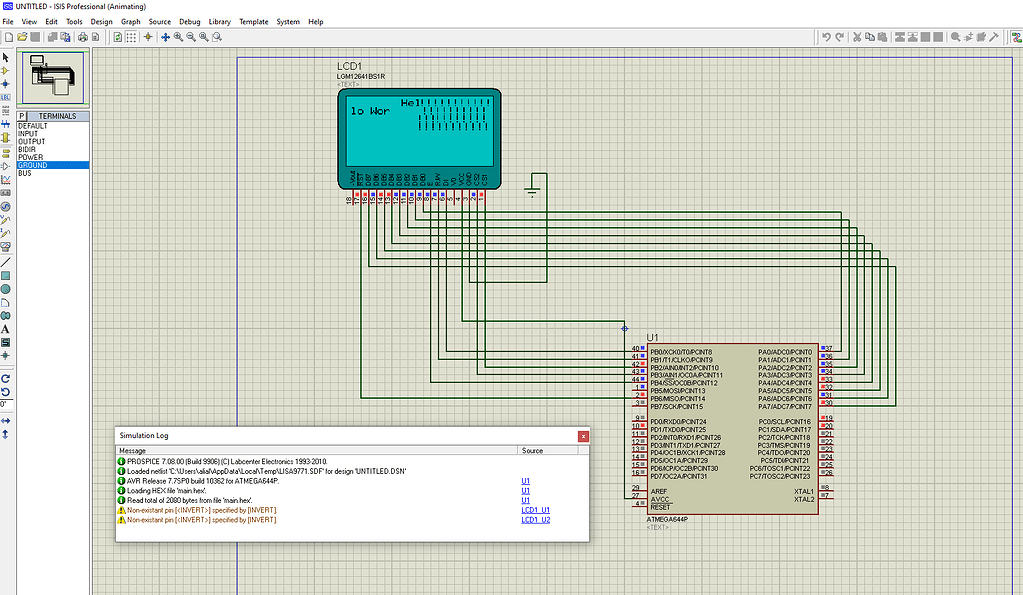The height and width of the screenshot is (595, 1023).
Task: Enter Component placement mode
Action: tap(6, 70)
